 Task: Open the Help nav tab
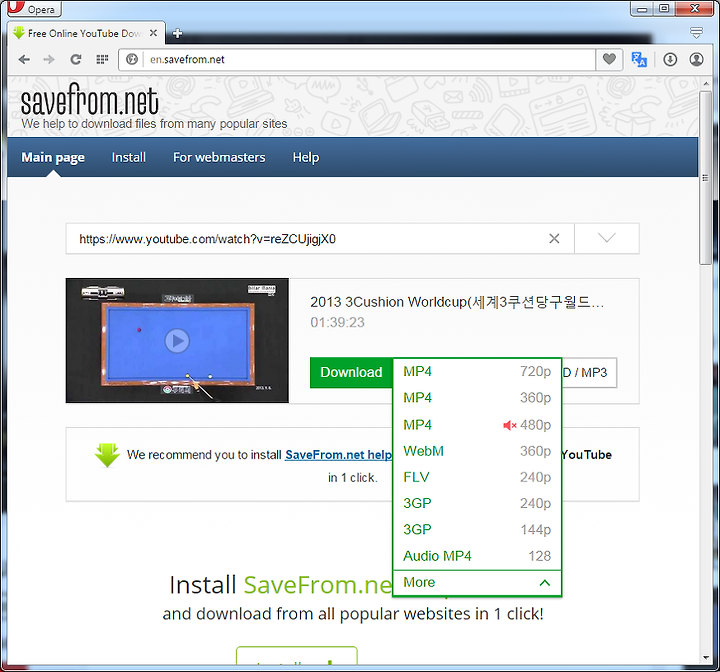point(306,157)
